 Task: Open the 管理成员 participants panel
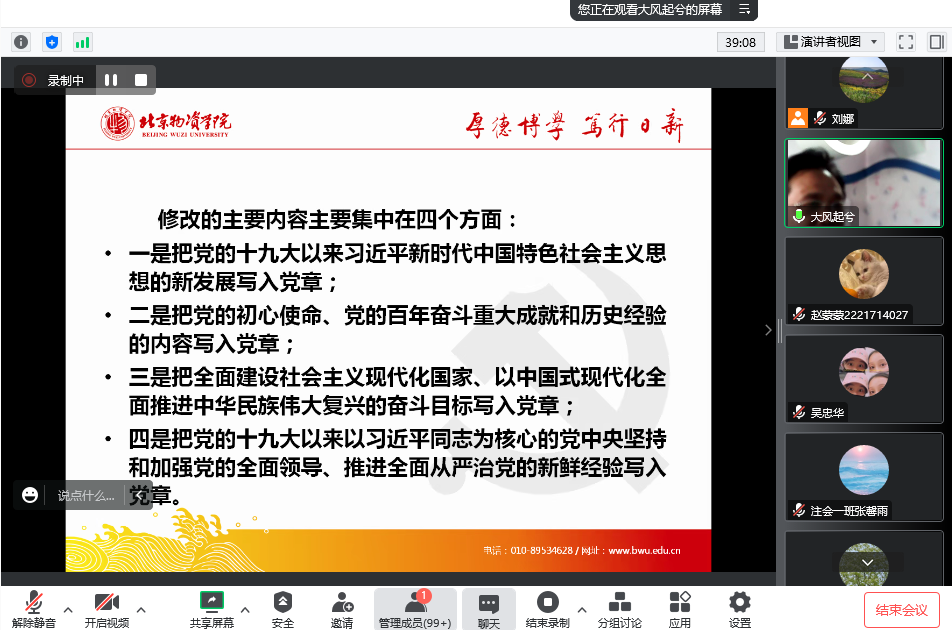coord(414,609)
